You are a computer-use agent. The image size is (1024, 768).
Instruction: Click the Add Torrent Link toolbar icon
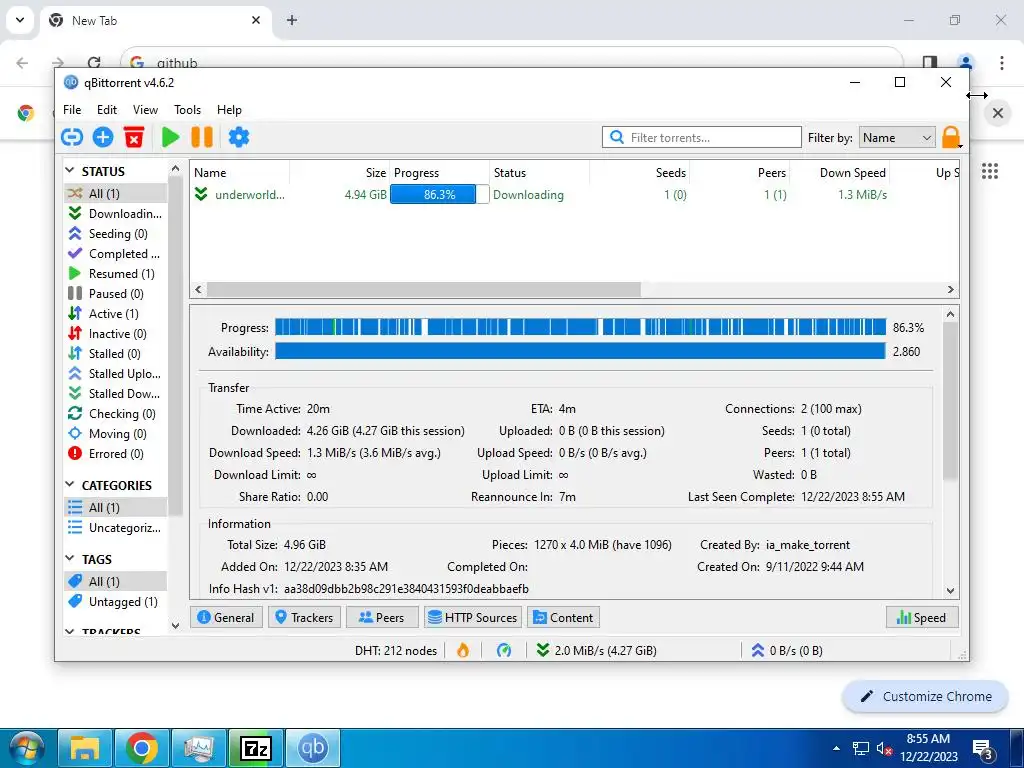(x=72, y=137)
